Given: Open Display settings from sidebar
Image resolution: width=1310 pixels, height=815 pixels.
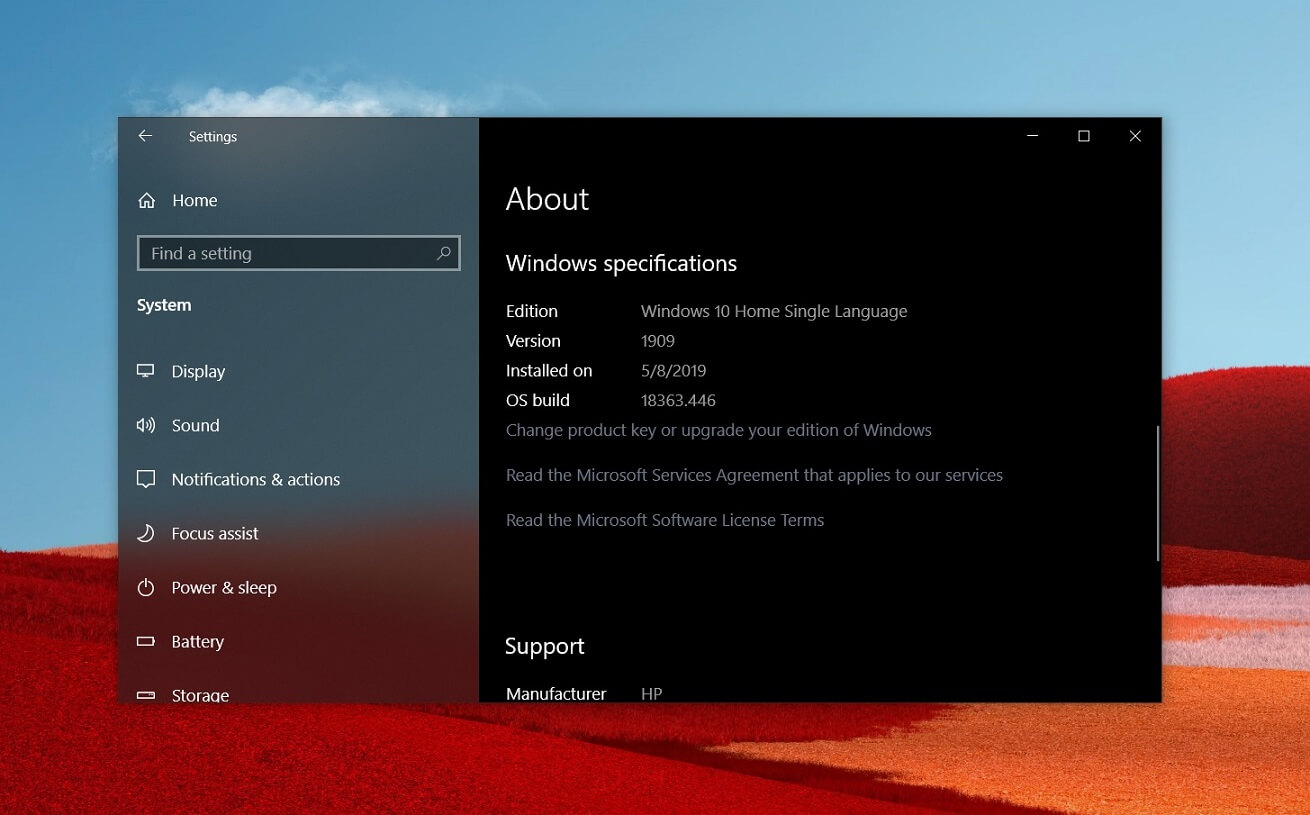Looking at the screenshot, I should tap(198, 370).
